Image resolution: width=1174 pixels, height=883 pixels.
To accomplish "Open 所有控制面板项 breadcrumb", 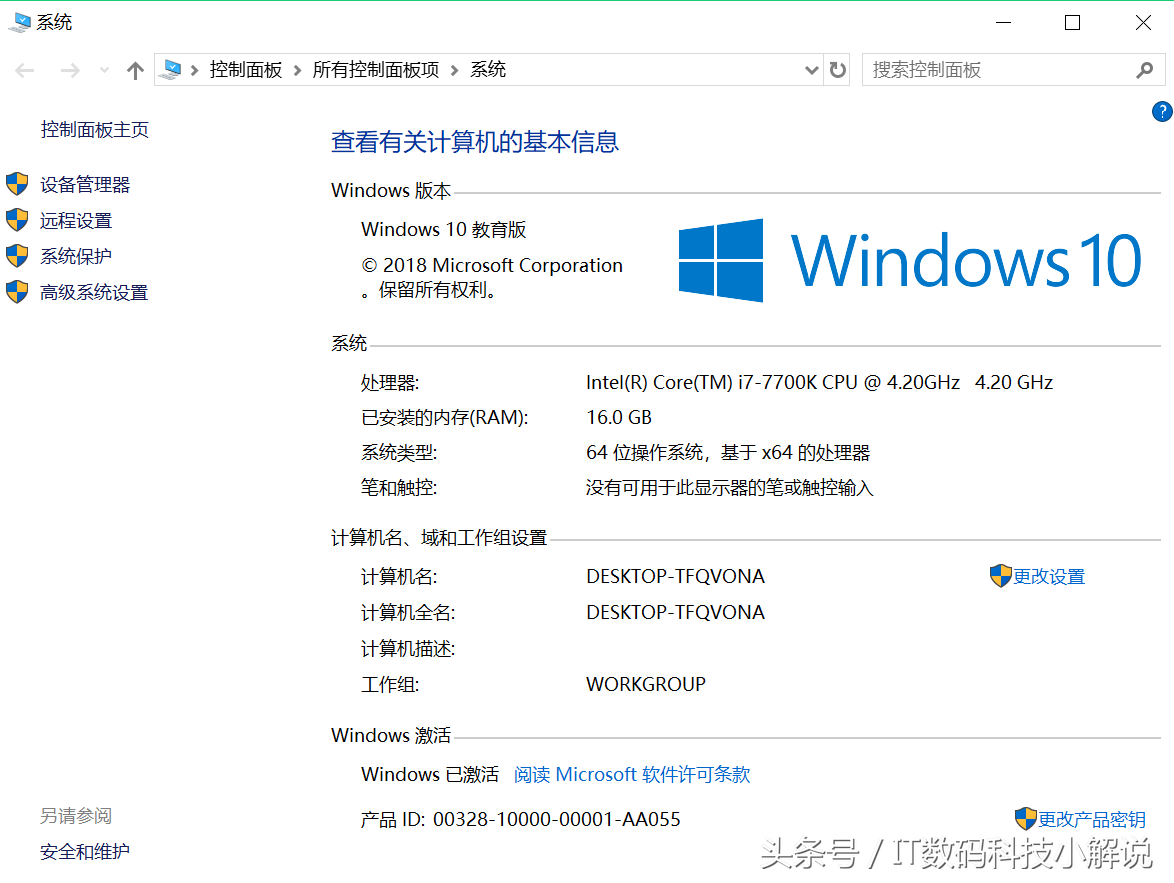I will pyautogui.click(x=375, y=70).
